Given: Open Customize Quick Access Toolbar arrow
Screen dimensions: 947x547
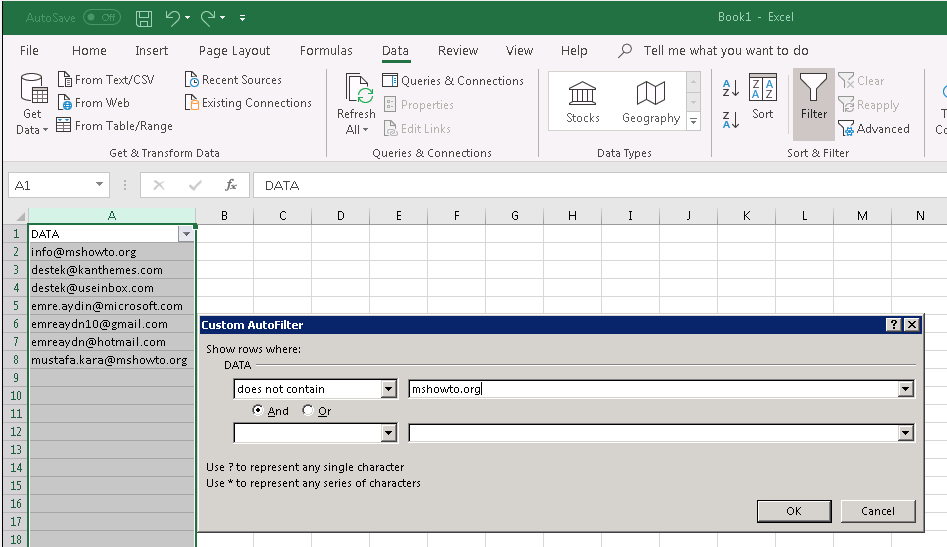Looking at the screenshot, I should (242, 18).
